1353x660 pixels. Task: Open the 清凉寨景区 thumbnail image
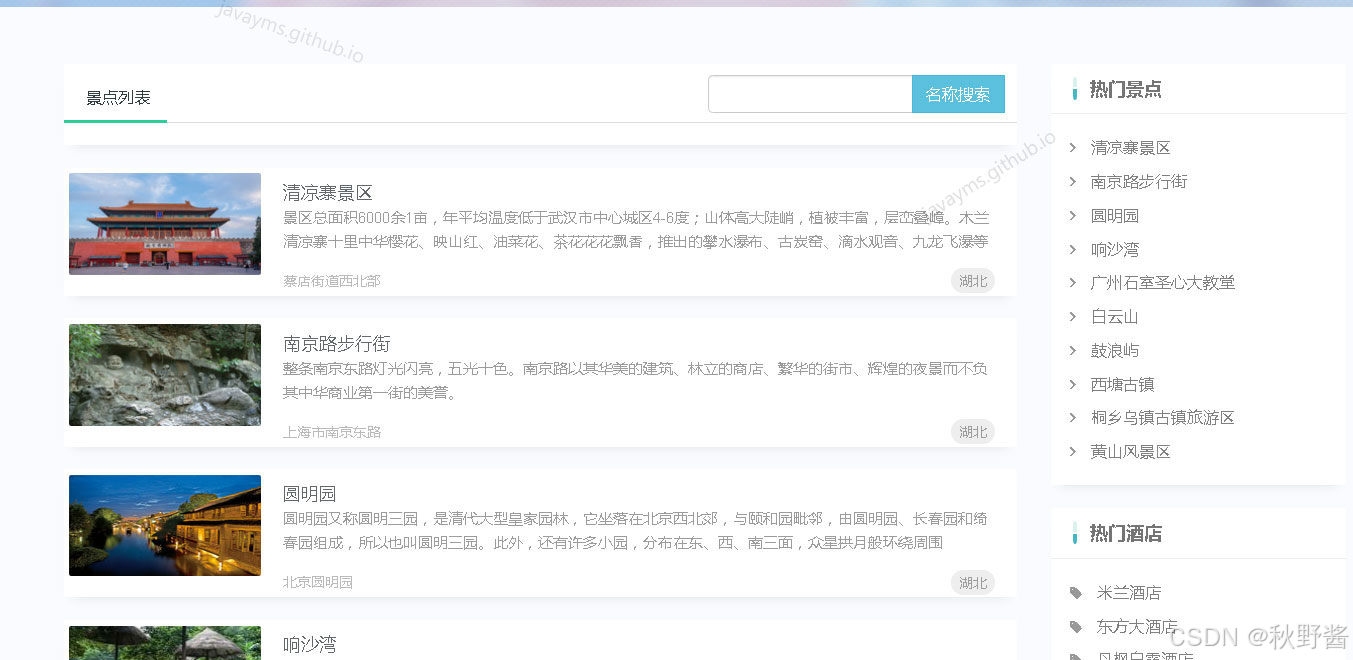165,224
